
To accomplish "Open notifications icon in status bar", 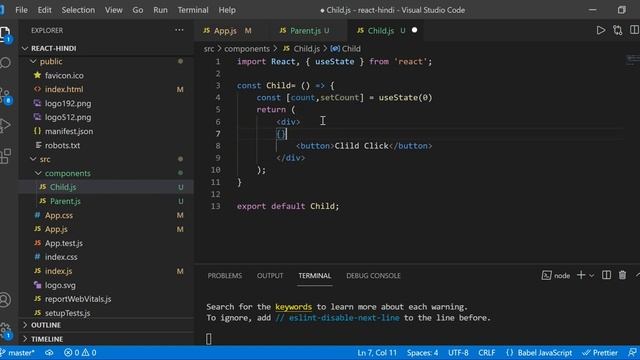I will [x=632, y=353].
